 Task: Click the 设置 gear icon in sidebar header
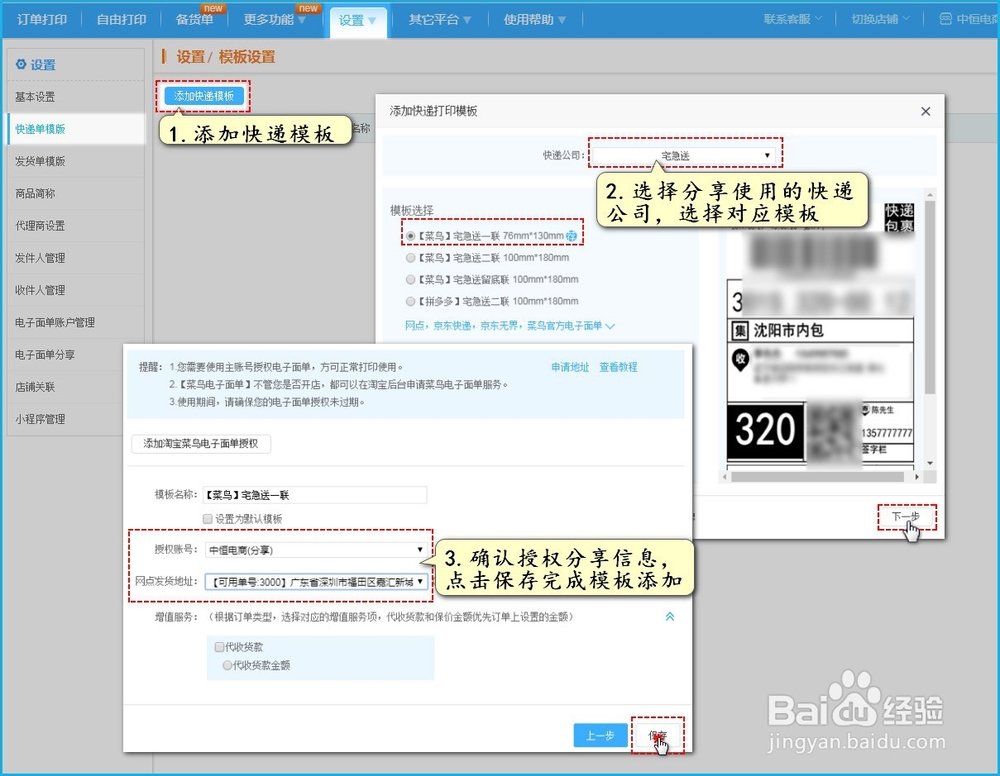[21, 64]
